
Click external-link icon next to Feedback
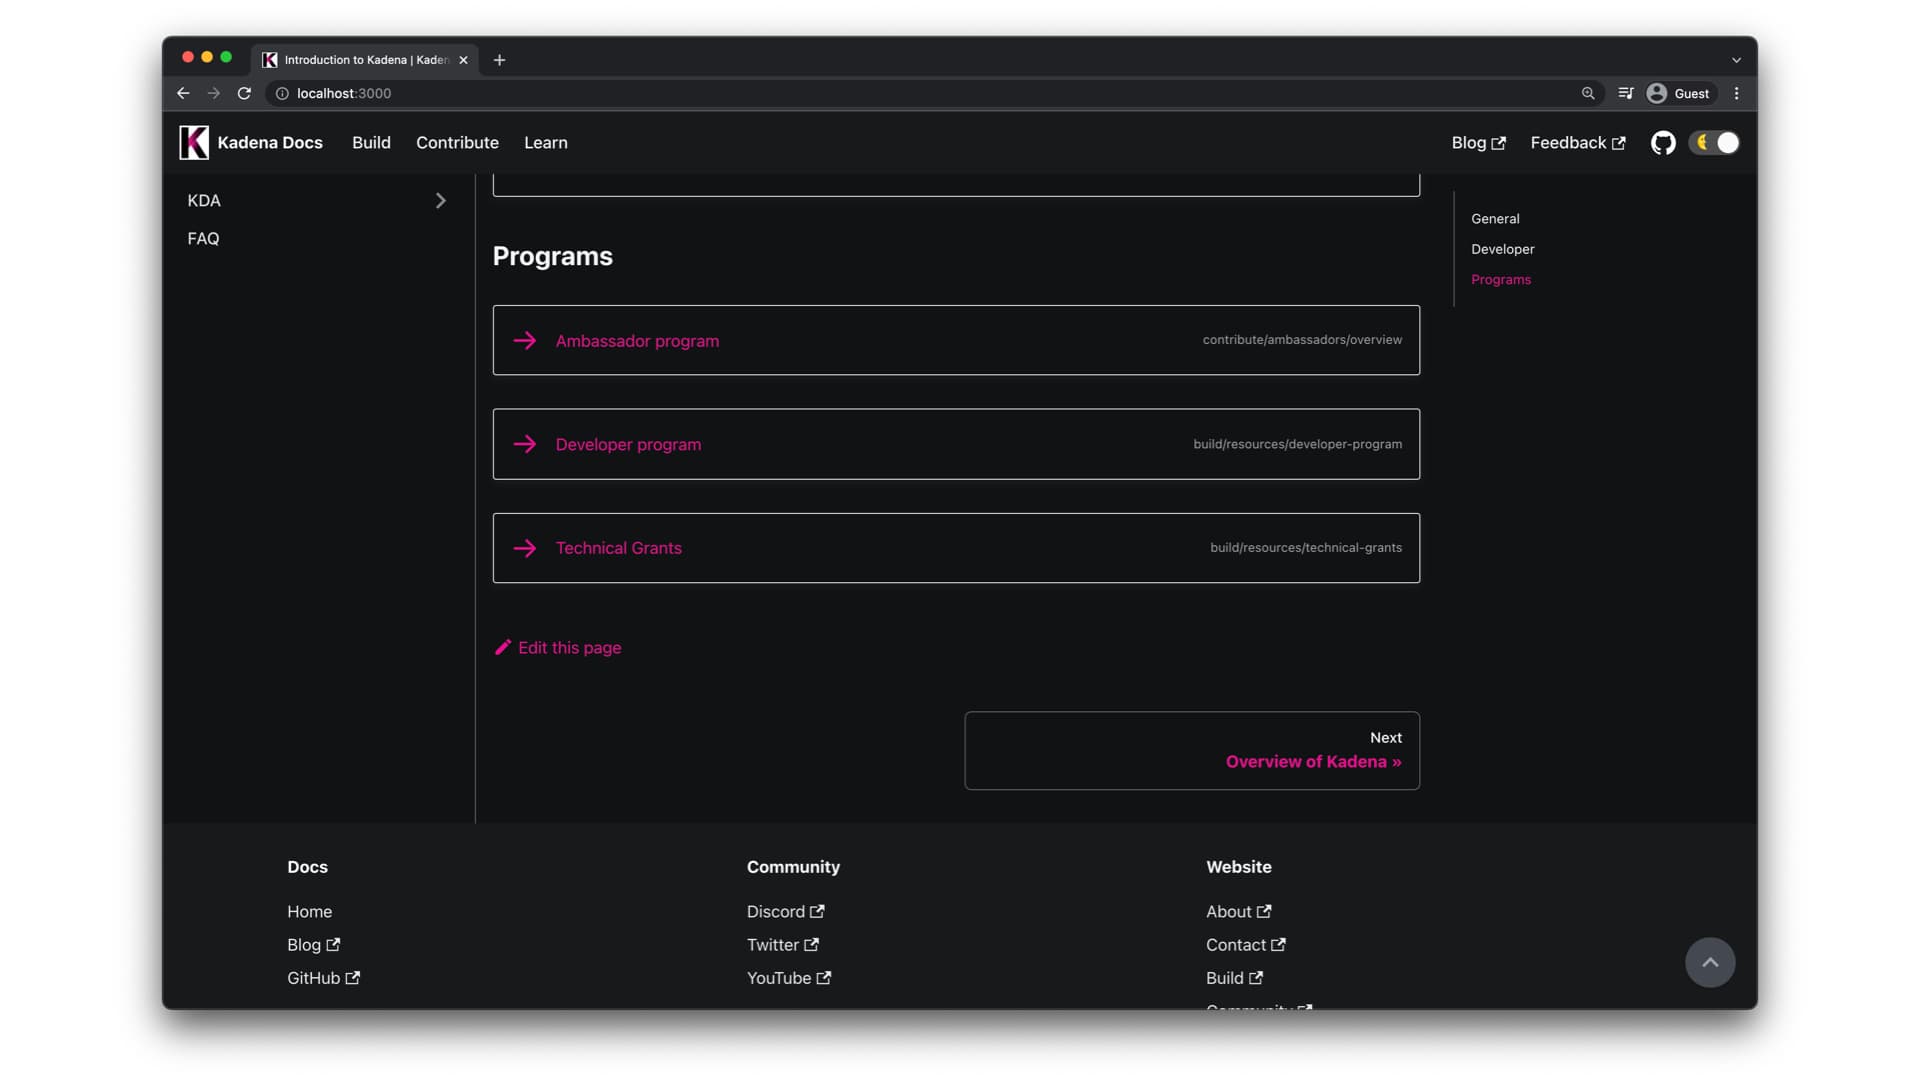1618,143
